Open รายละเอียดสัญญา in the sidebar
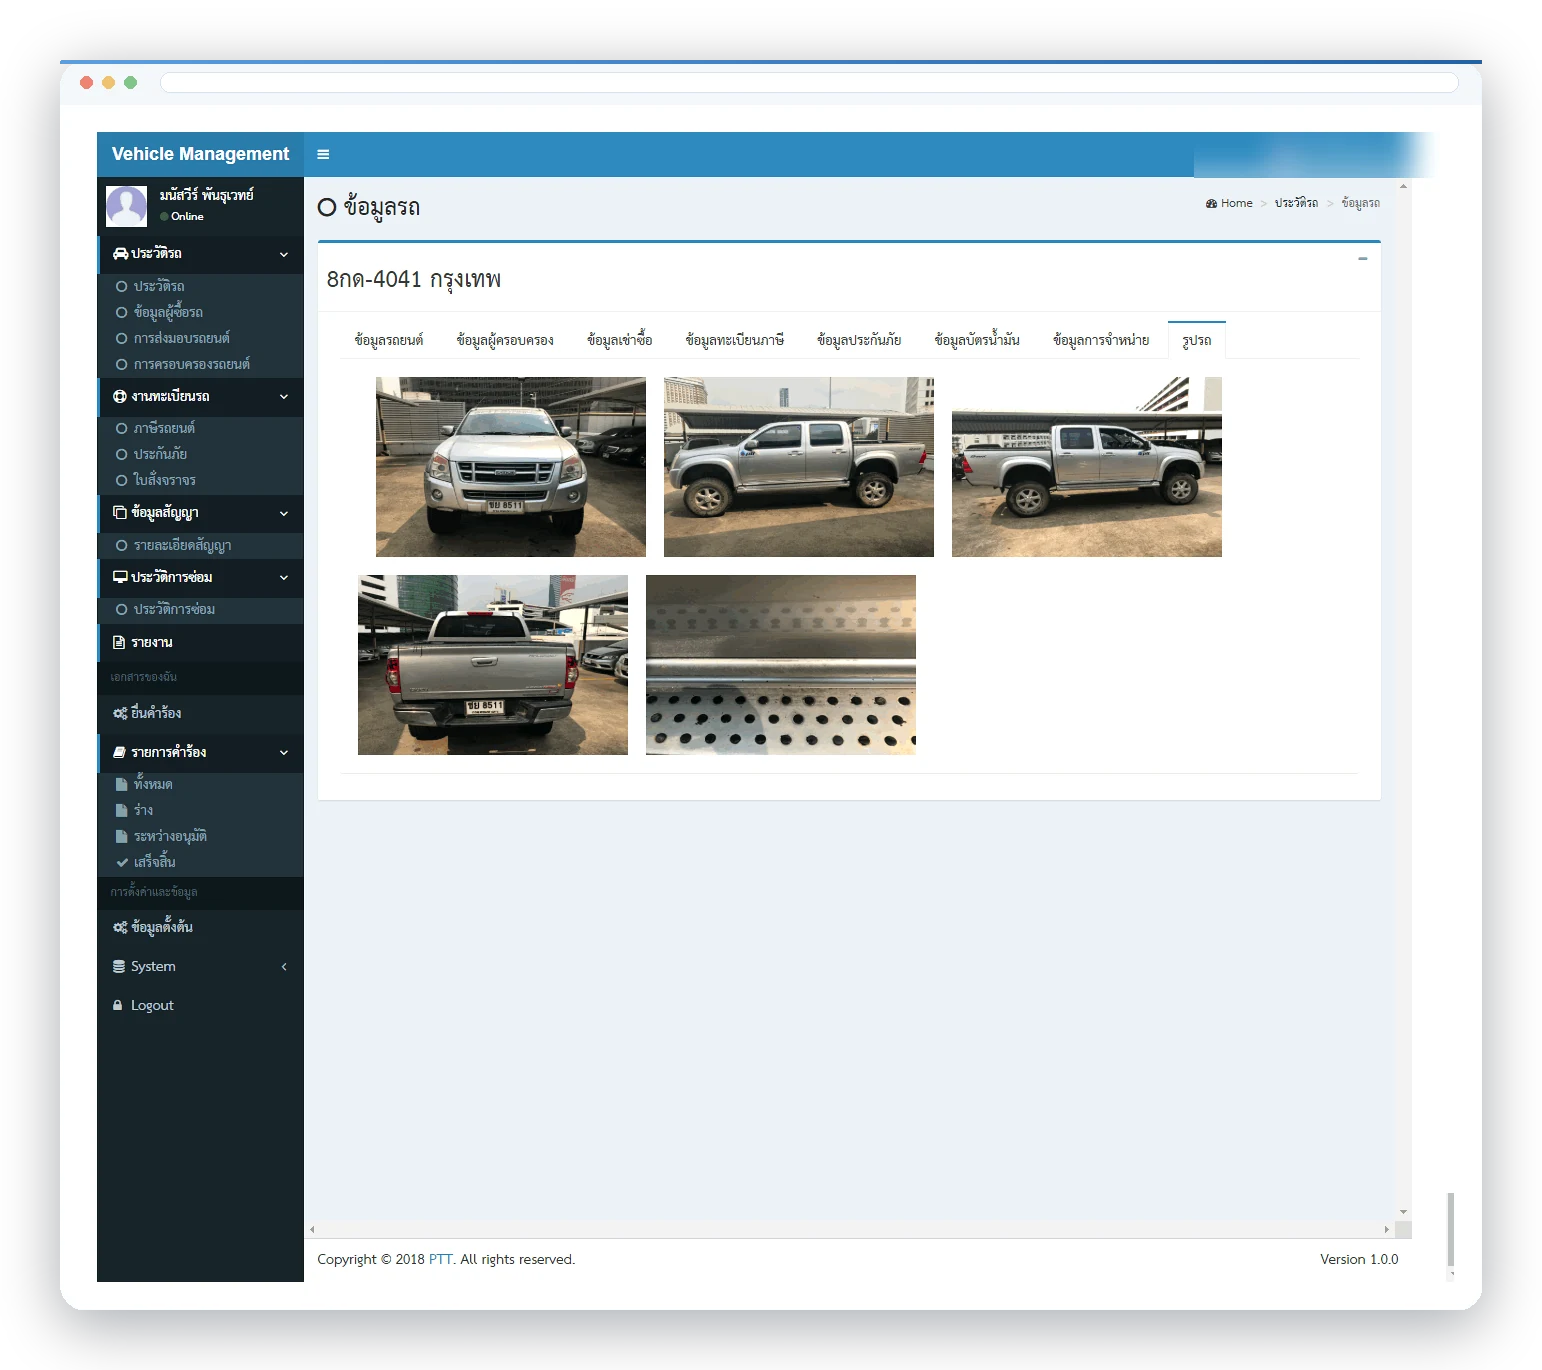The width and height of the screenshot is (1542, 1370). 183,545
